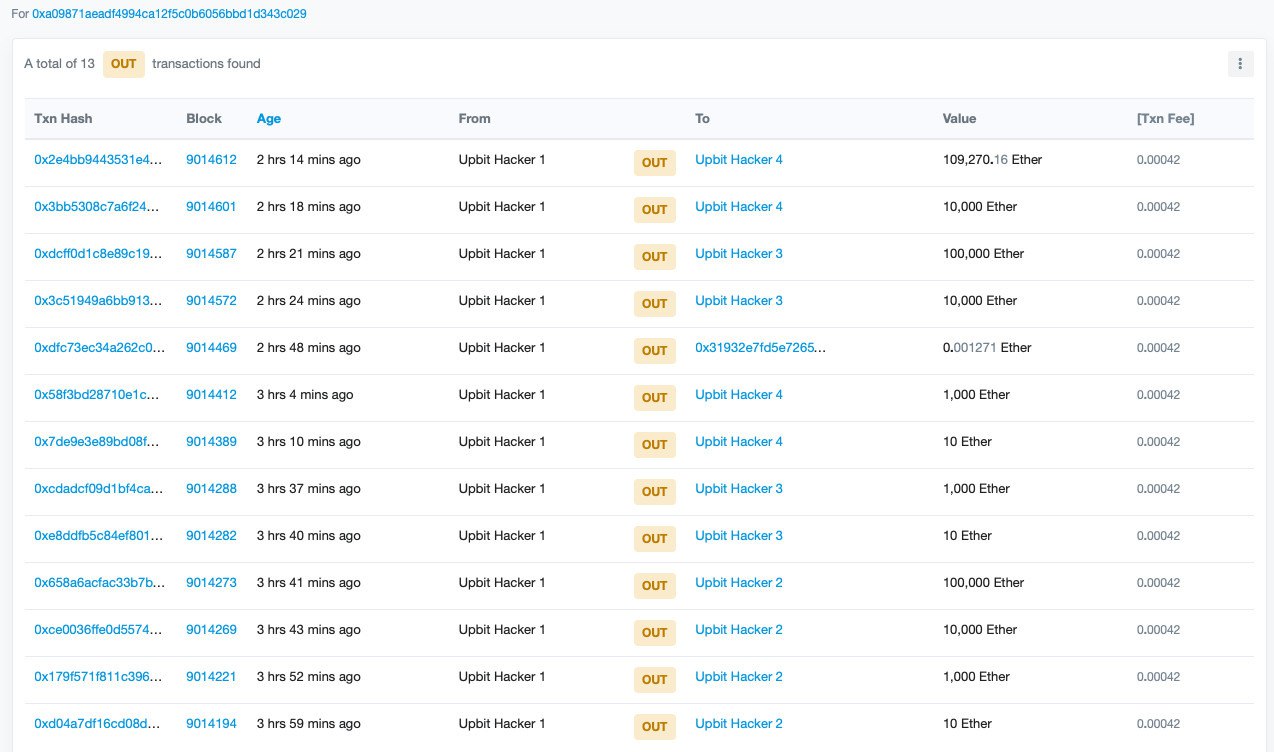View block 9014282
This screenshot has height=752, width=1274.
coord(211,535)
